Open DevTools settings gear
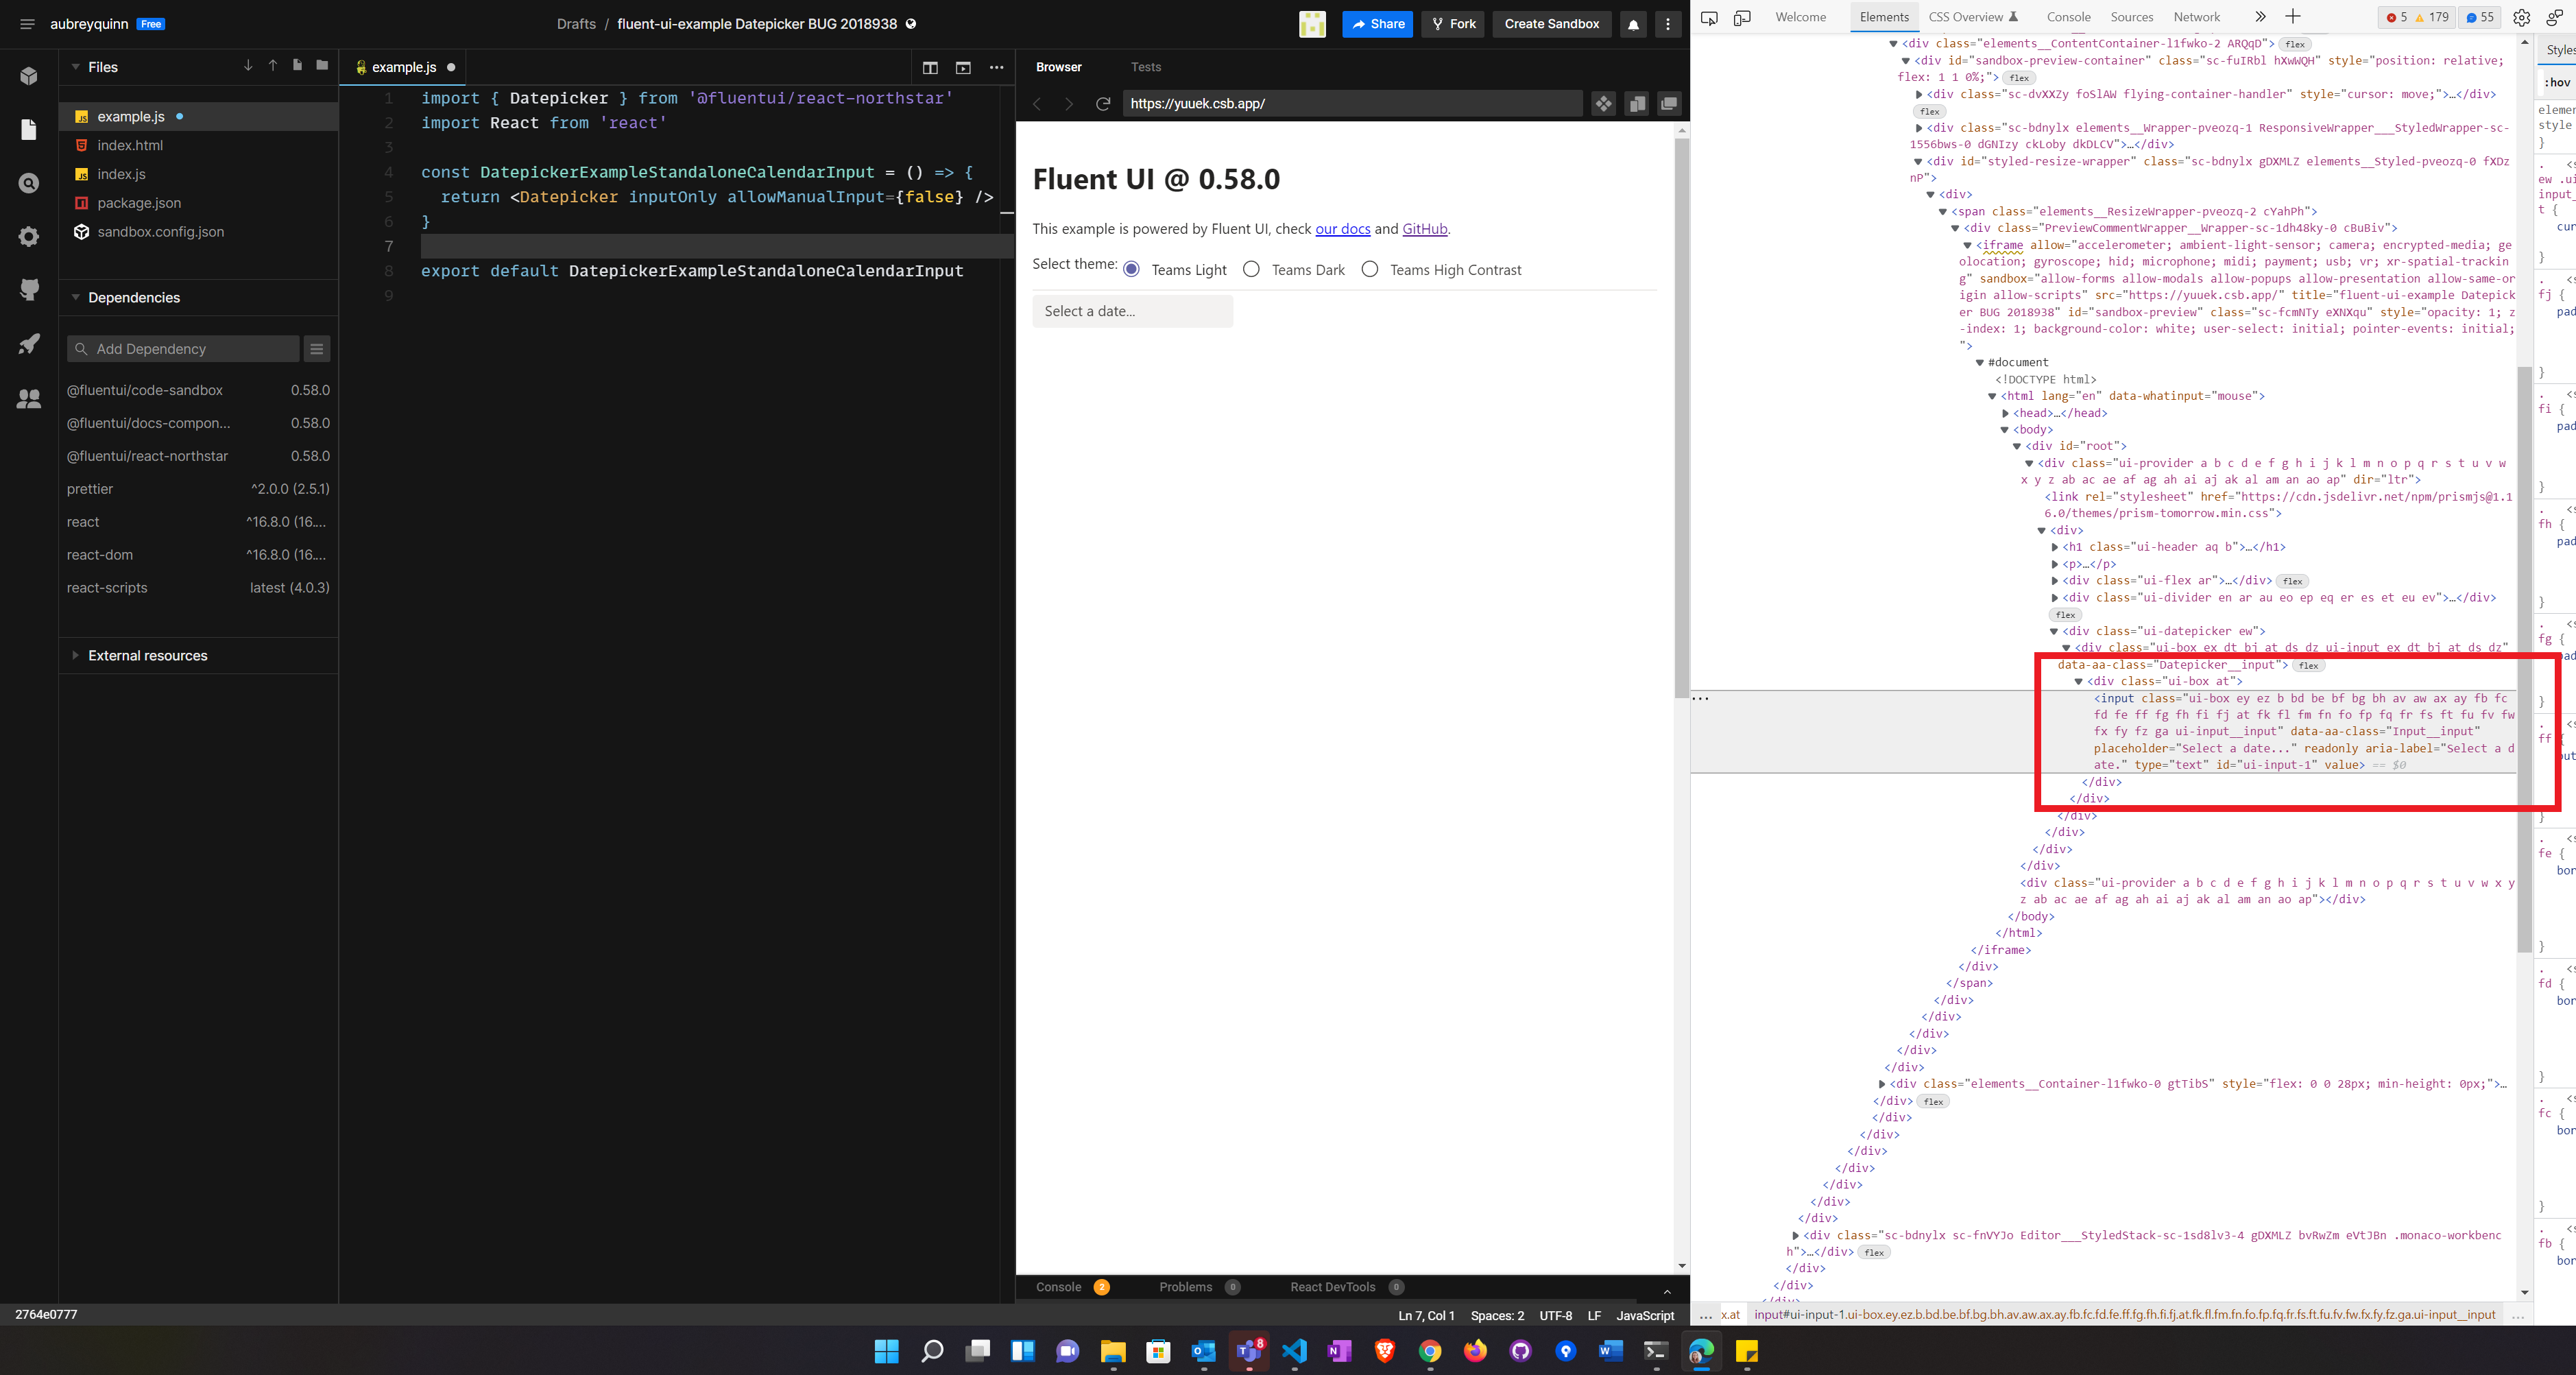Image resolution: width=2576 pixels, height=1375 pixels. click(2521, 17)
